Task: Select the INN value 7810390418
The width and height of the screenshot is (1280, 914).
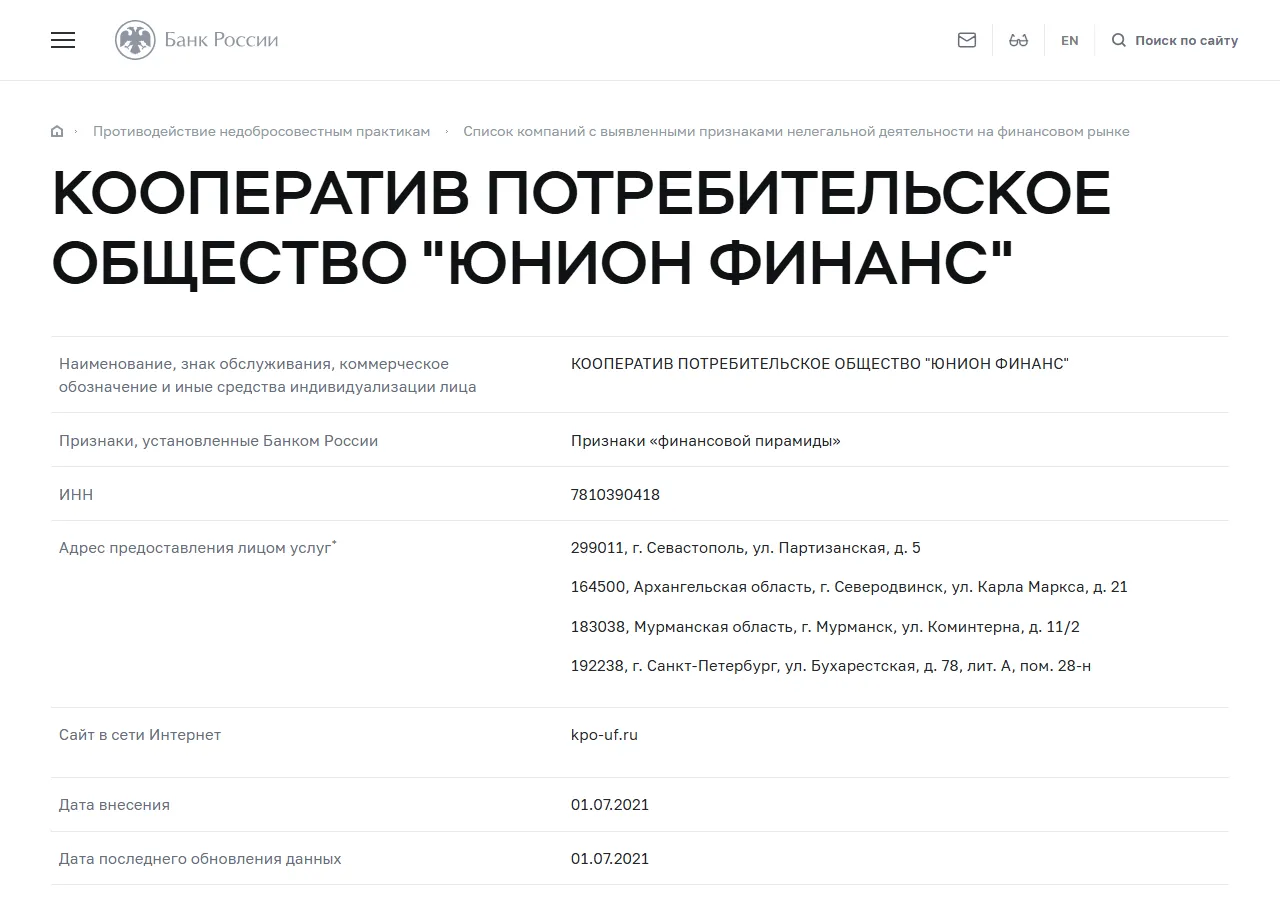Action: [615, 495]
